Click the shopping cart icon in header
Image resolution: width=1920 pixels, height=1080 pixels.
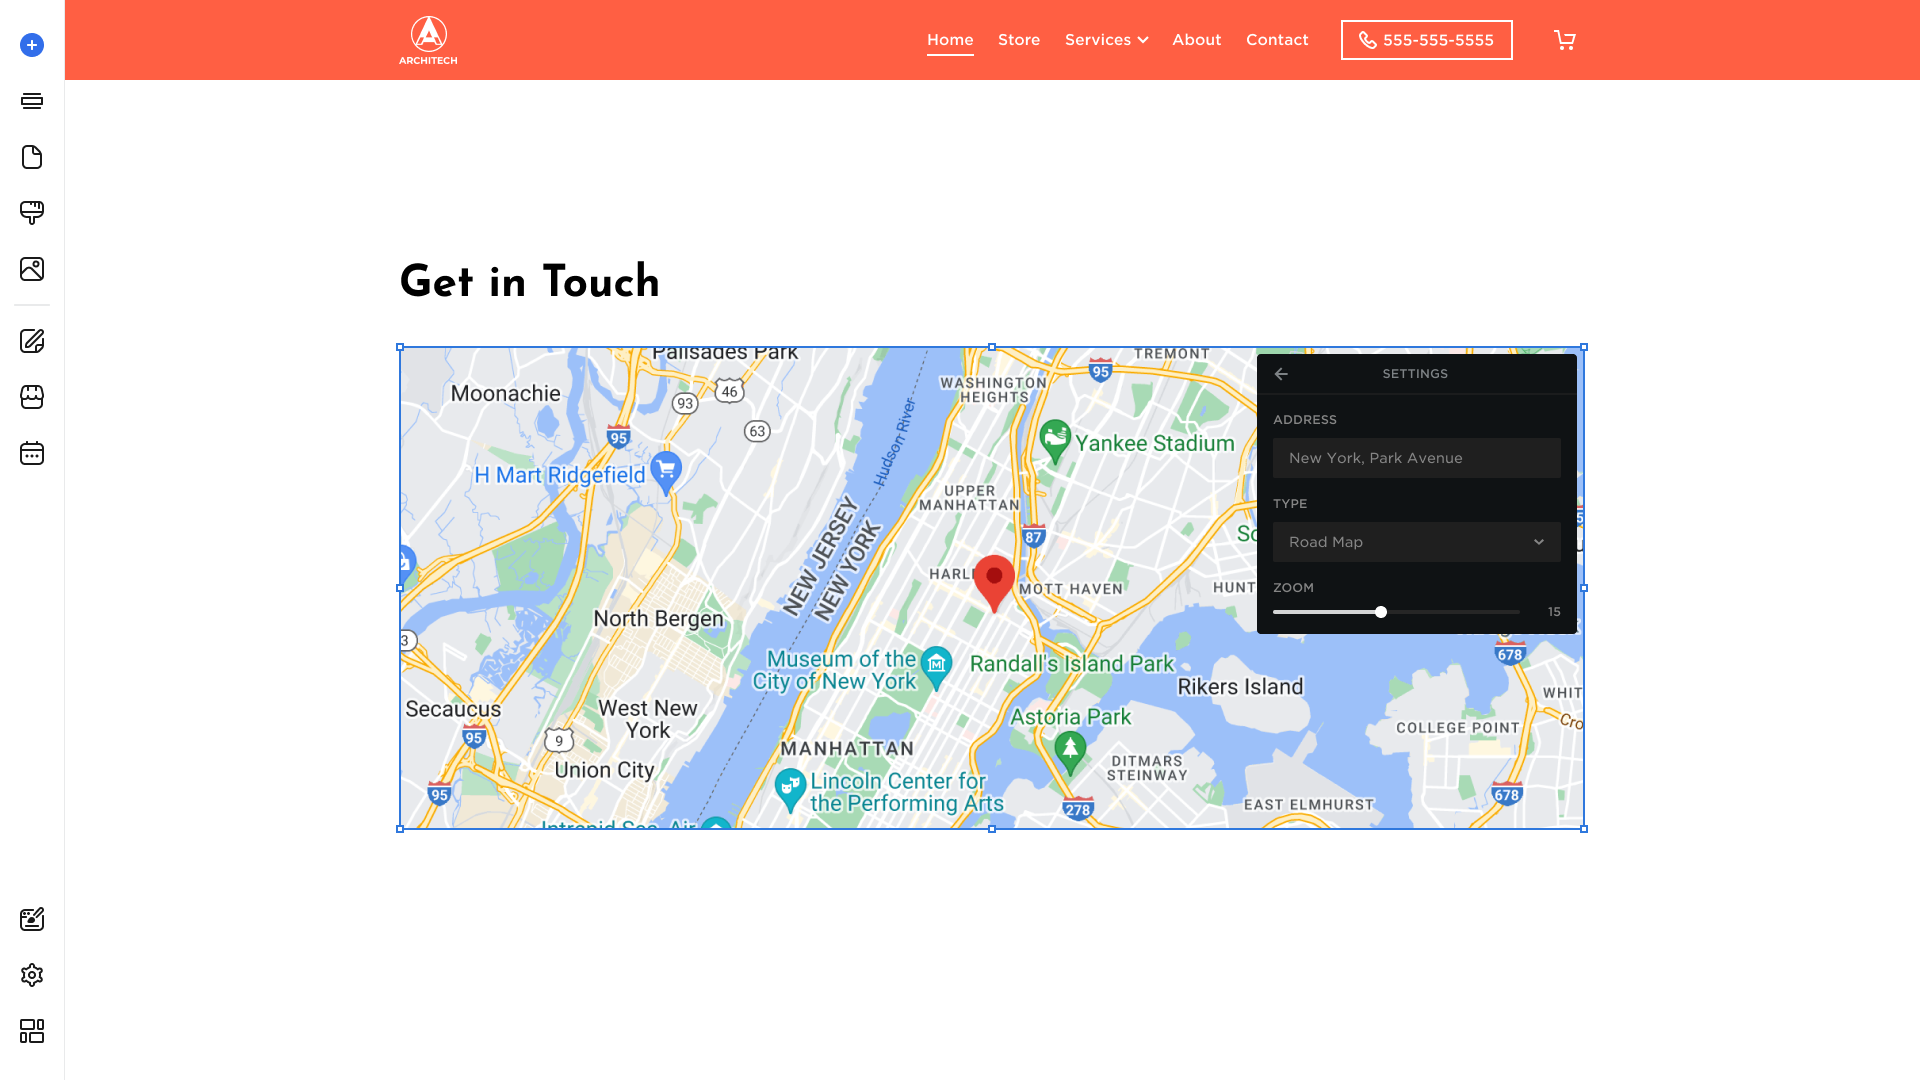(x=1565, y=40)
